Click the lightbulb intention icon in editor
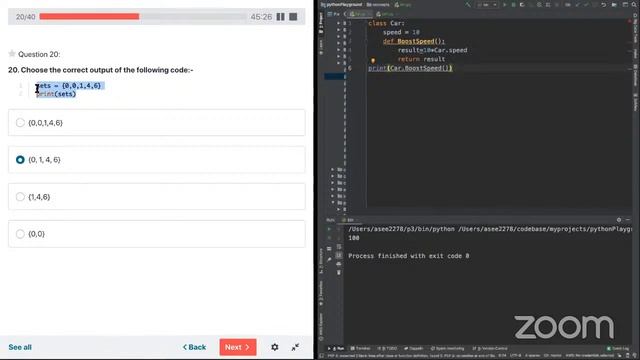 coord(373,60)
